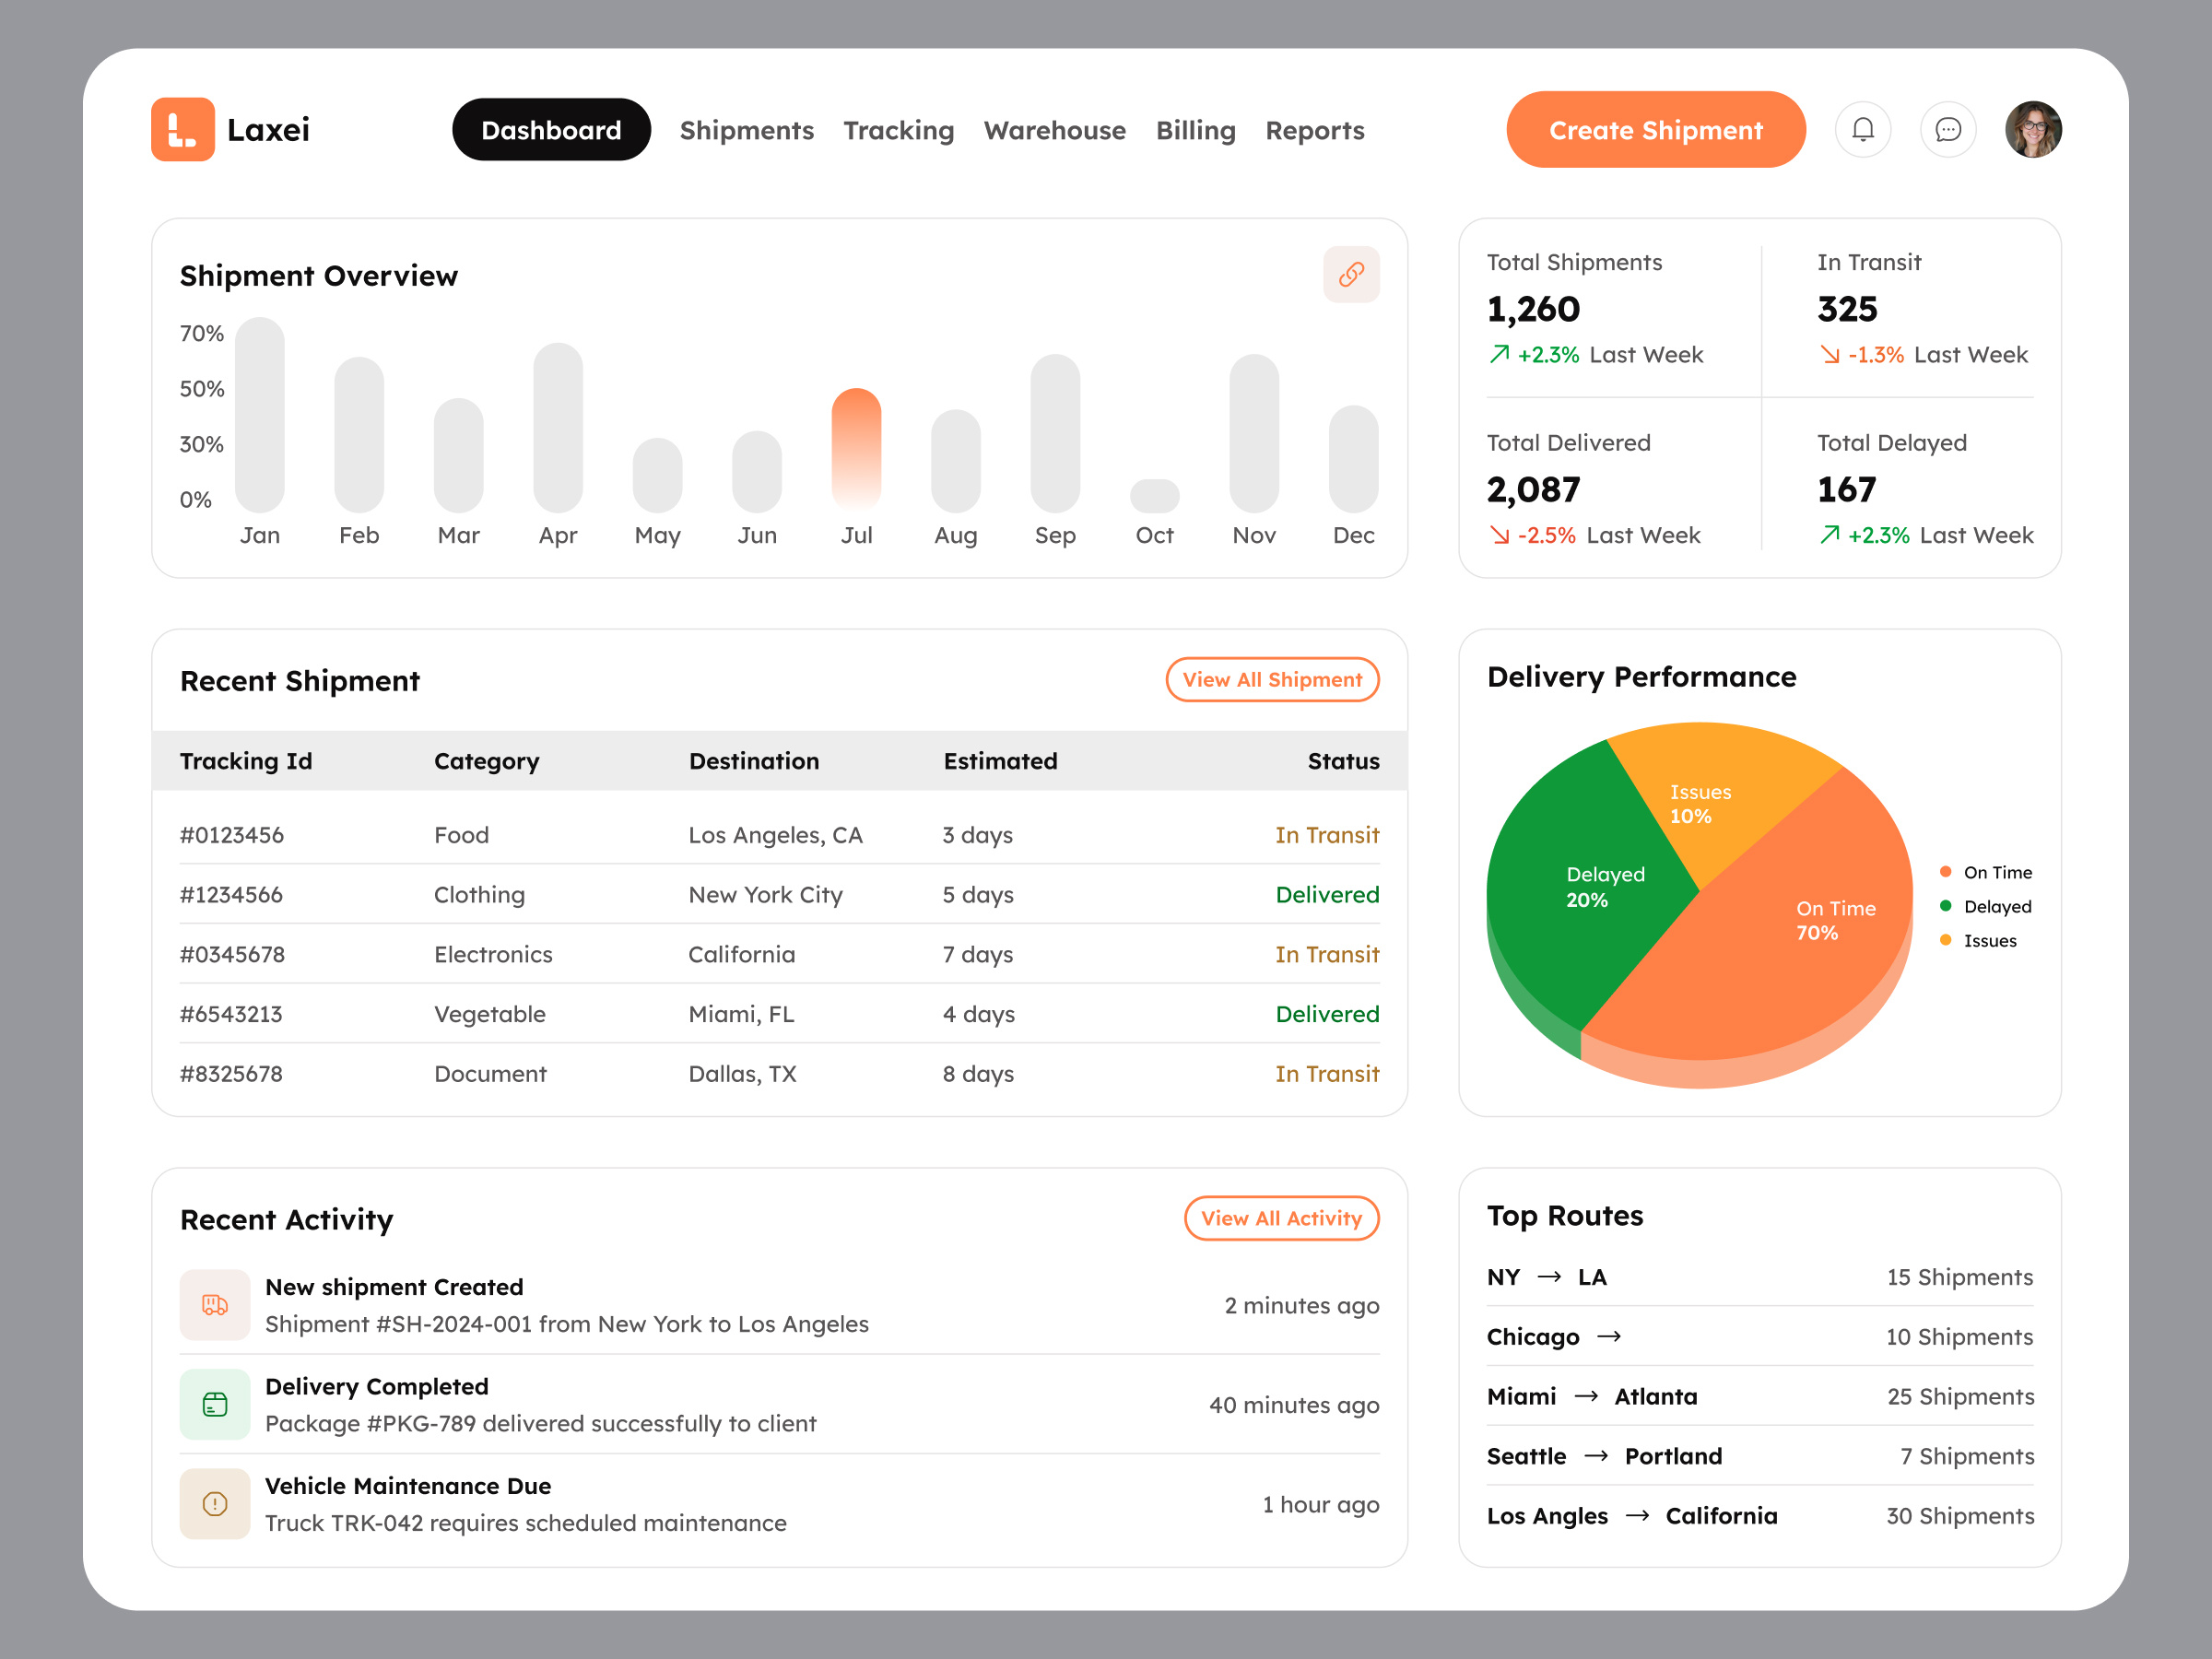Viewport: 2212px width, 1659px height.
Task: Click the Total Delayed value 167
Action: (1846, 489)
